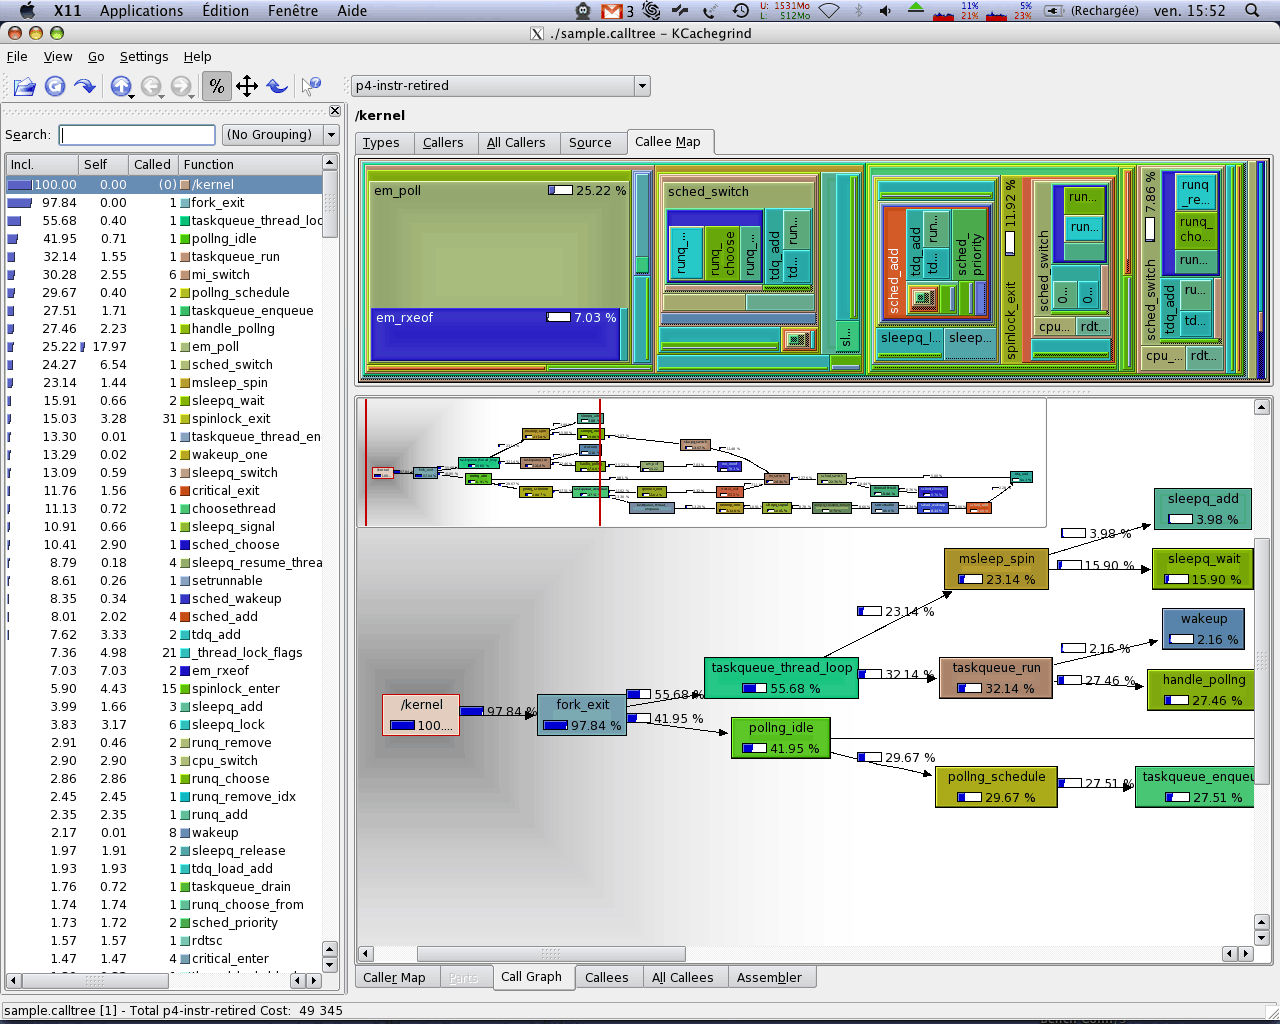Screen dimensions: 1280x1024
Task: Expand the (No Grouping) combo box
Action: (x=280, y=135)
